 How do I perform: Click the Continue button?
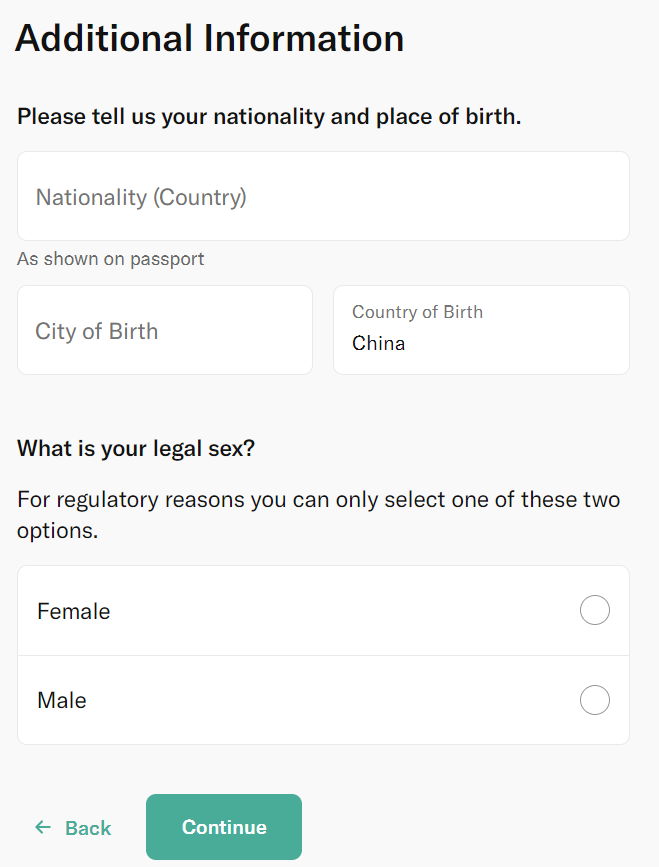tap(224, 827)
